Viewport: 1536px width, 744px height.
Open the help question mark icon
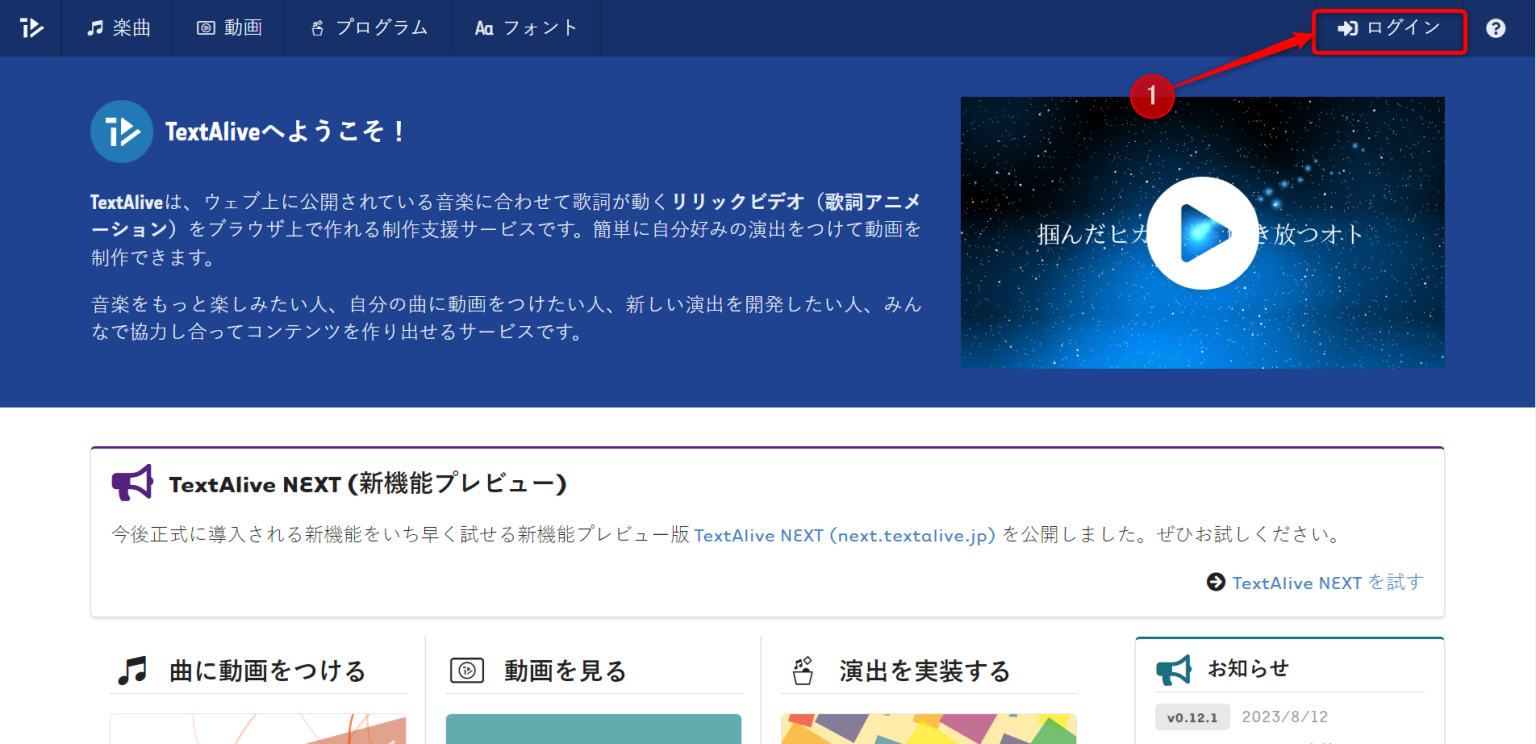click(x=1496, y=28)
